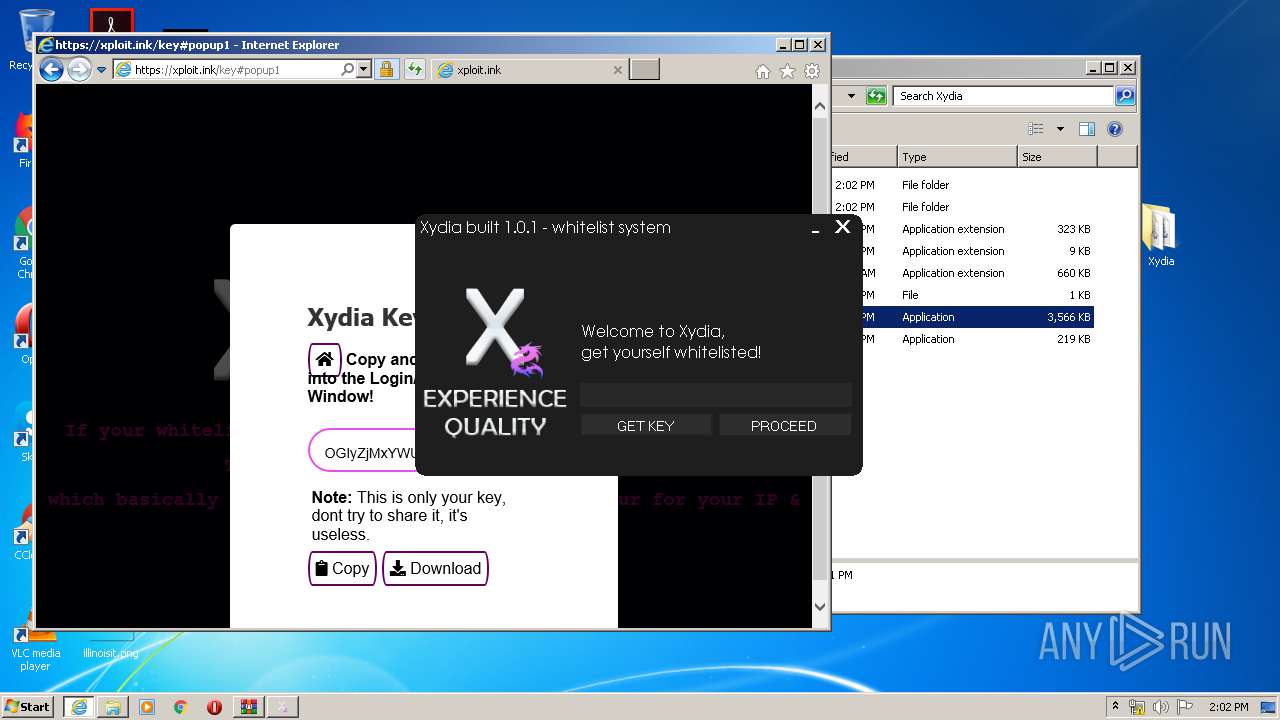Image resolution: width=1280 pixels, height=720 pixels.
Task: Click the Explorer search magnifier button
Action: tap(1125, 96)
